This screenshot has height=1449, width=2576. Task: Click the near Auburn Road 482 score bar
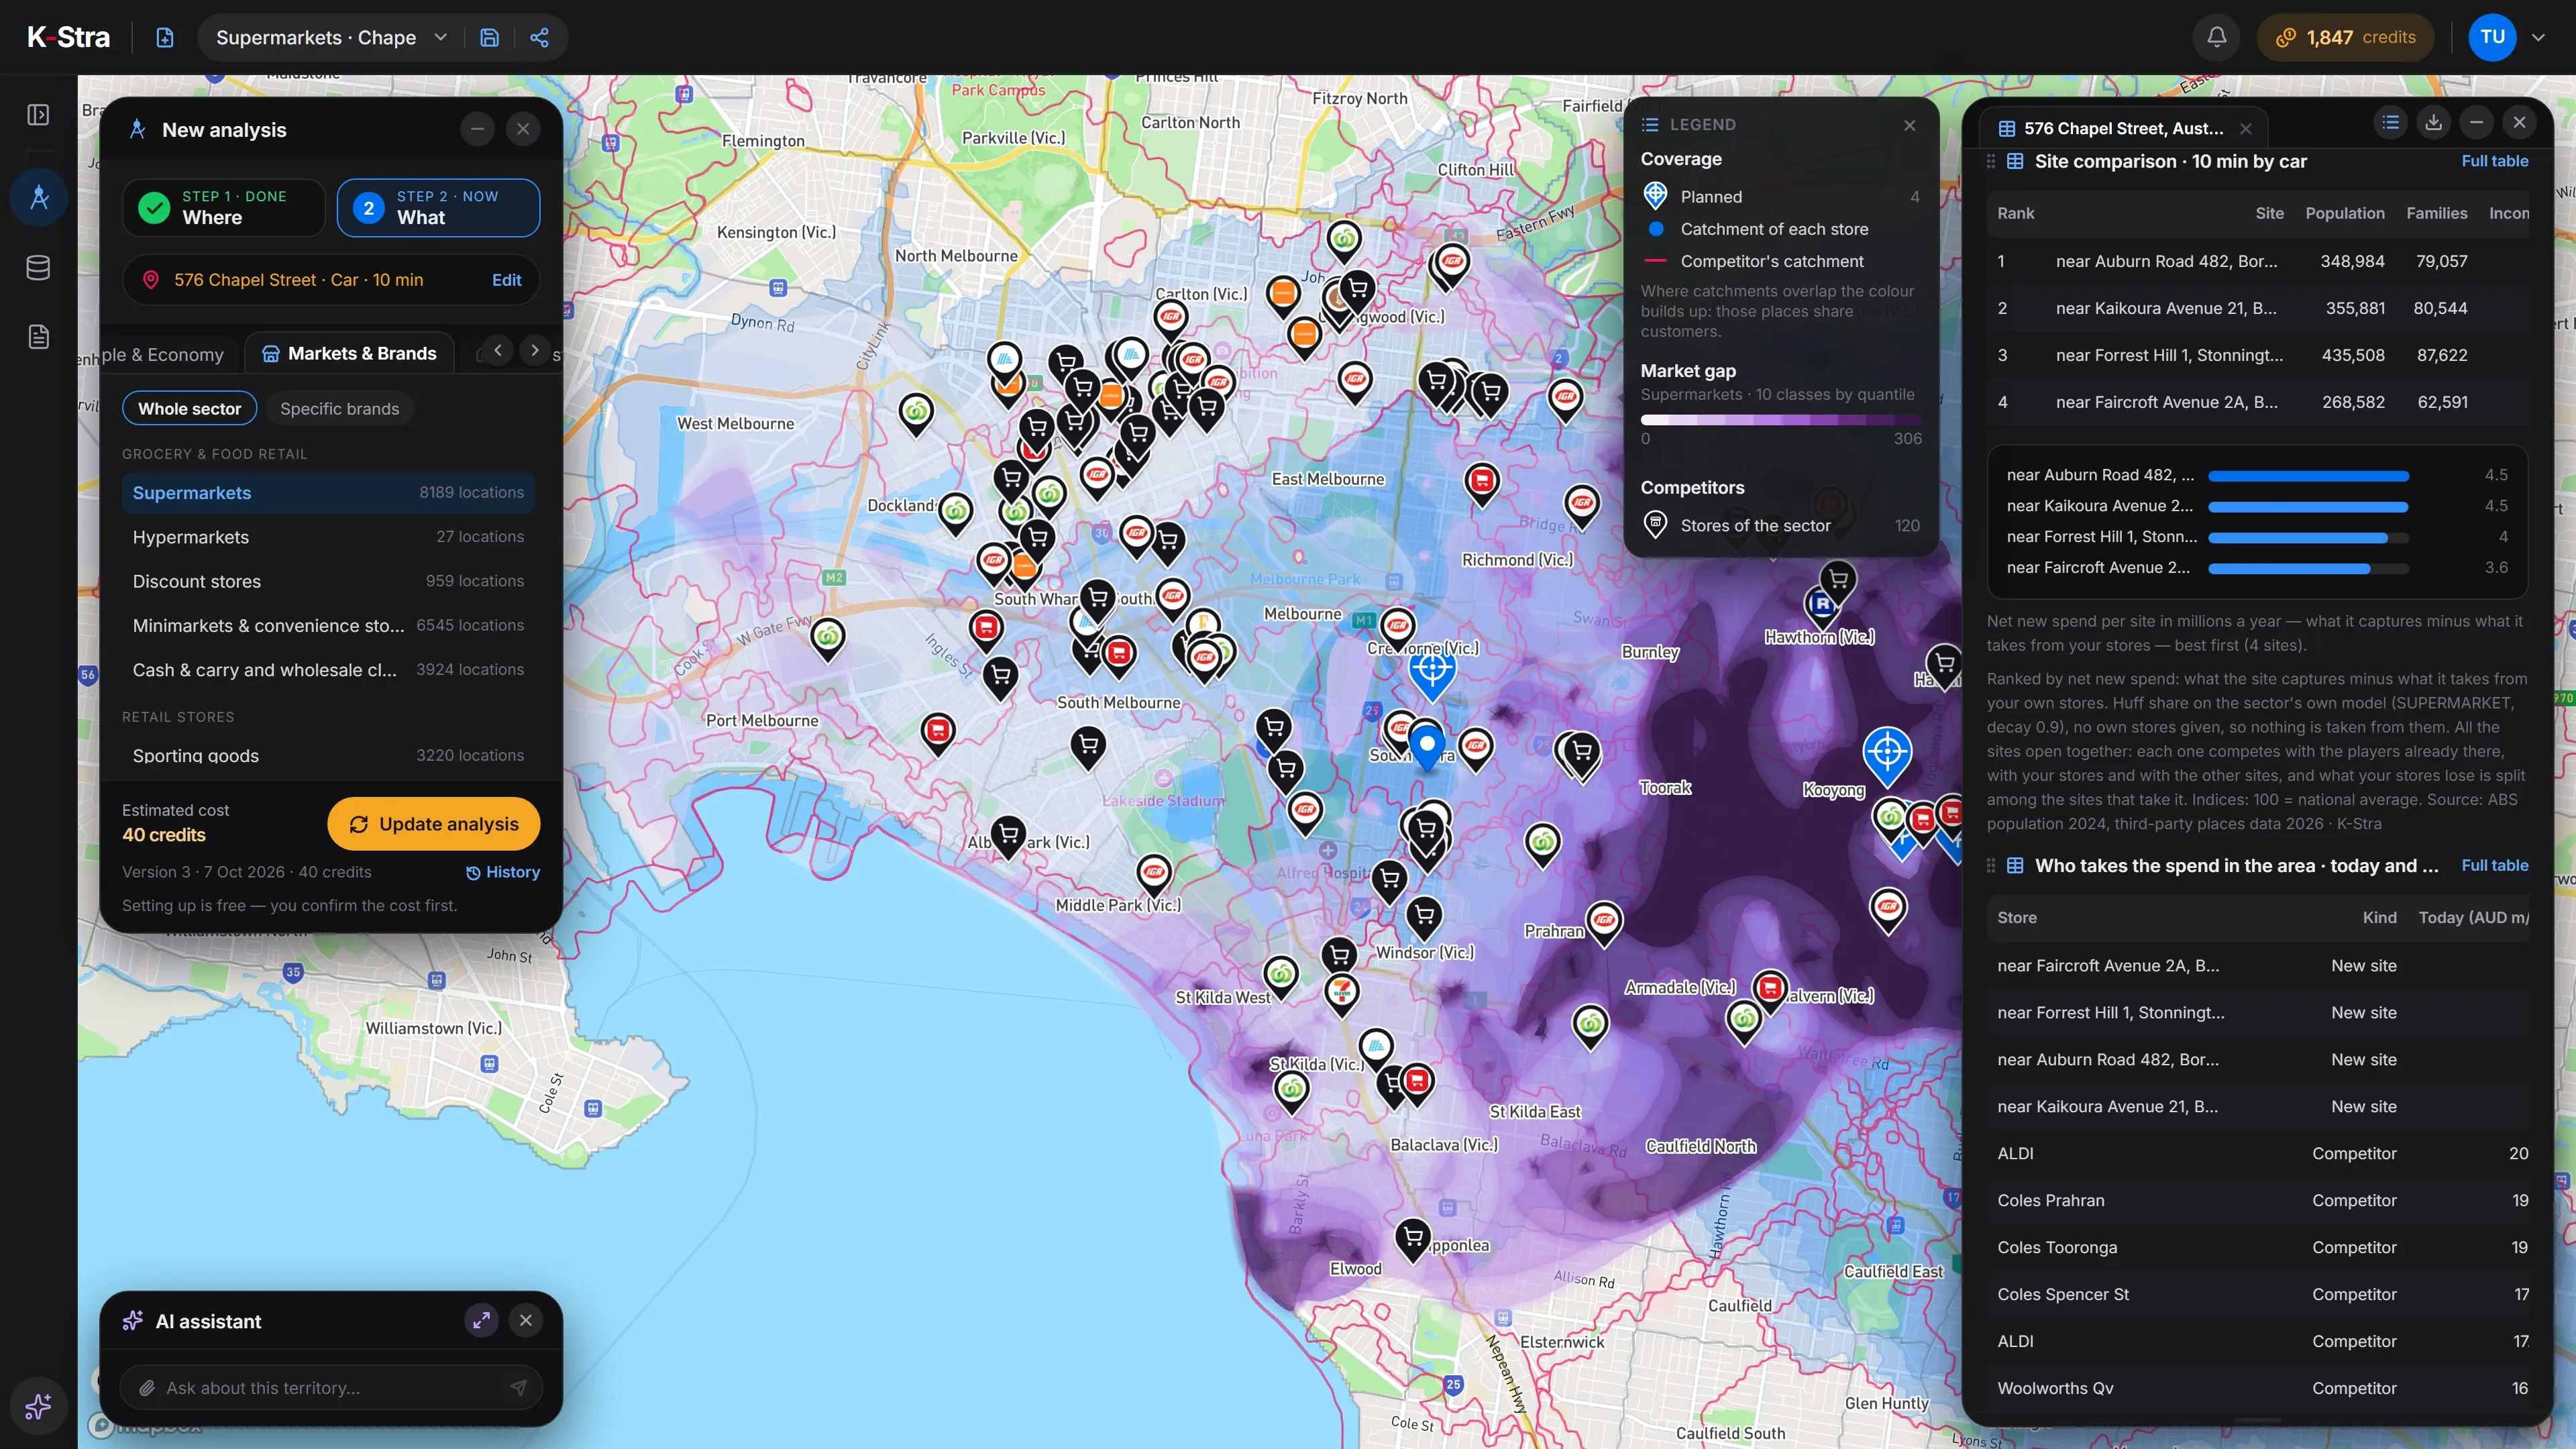click(2308, 476)
